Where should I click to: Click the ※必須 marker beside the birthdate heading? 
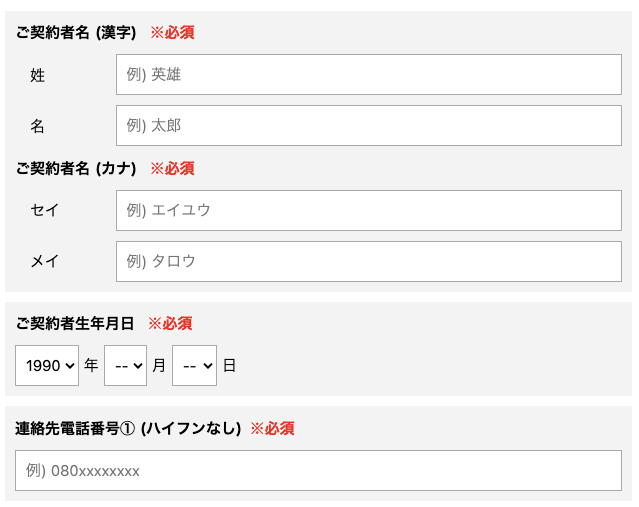tap(170, 323)
